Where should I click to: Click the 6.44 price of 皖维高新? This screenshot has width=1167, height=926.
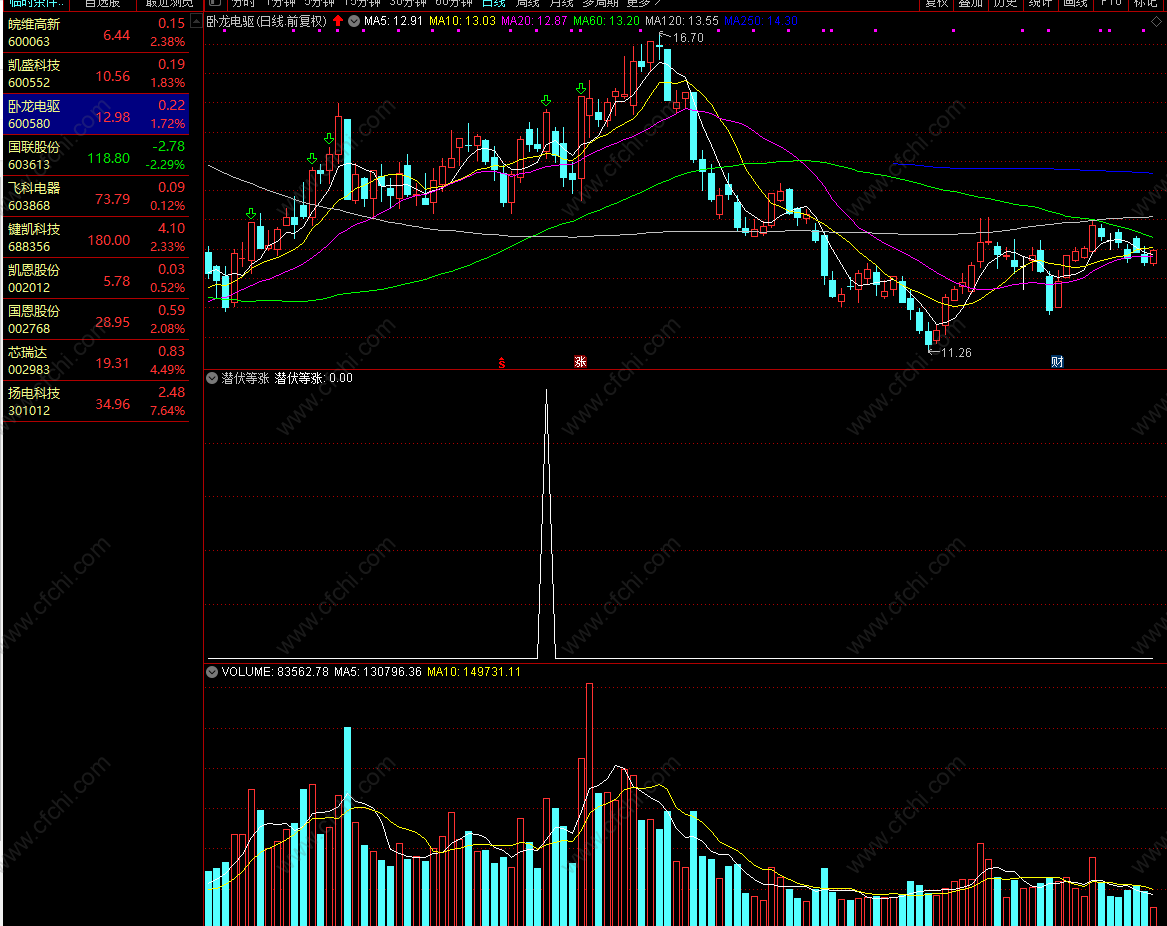click(116, 35)
